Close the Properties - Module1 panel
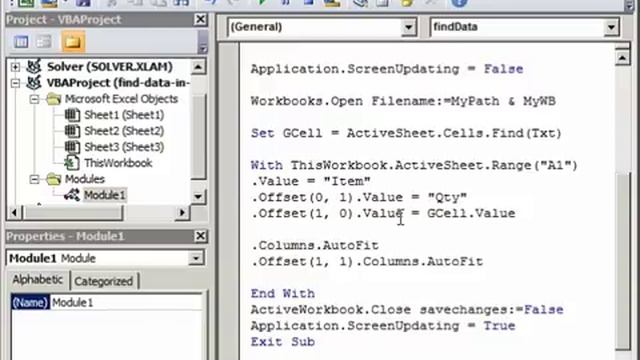640x360 pixels. pyautogui.click(x=200, y=236)
